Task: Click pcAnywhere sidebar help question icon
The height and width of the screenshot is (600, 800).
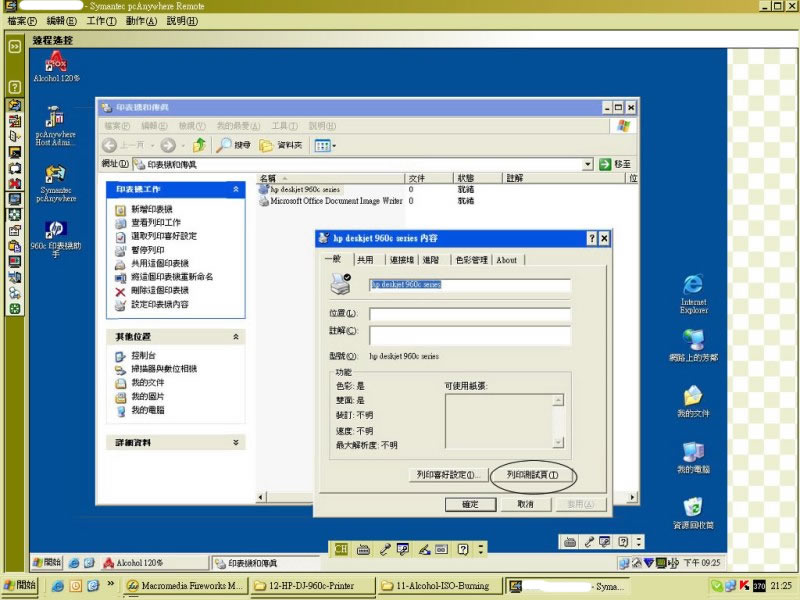Action: [x=15, y=87]
